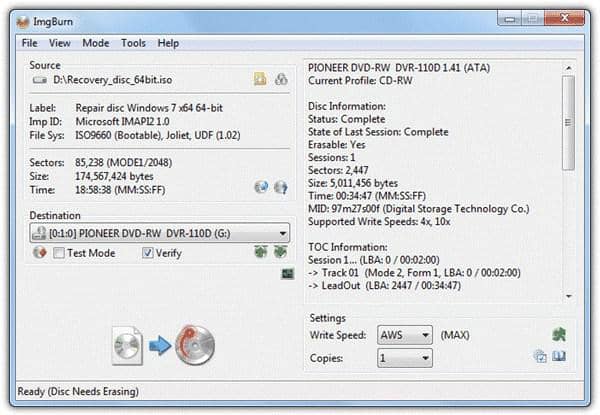Expand the Write Speed AWS dropdown
Image resolution: width=600 pixels, height=415 pixels.
pyautogui.click(x=405, y=335)
